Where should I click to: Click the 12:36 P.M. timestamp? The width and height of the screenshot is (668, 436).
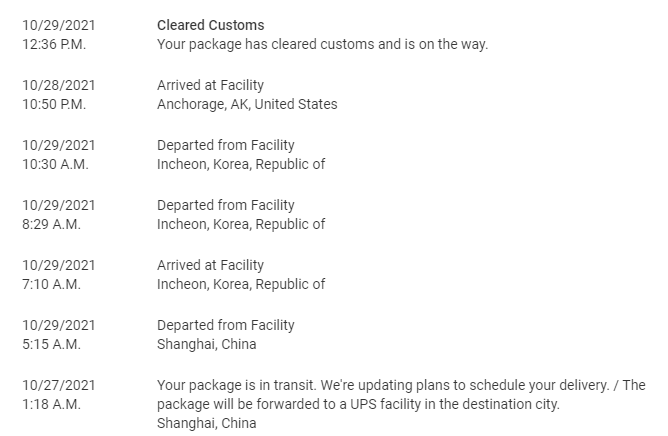(x=54, y=45)
